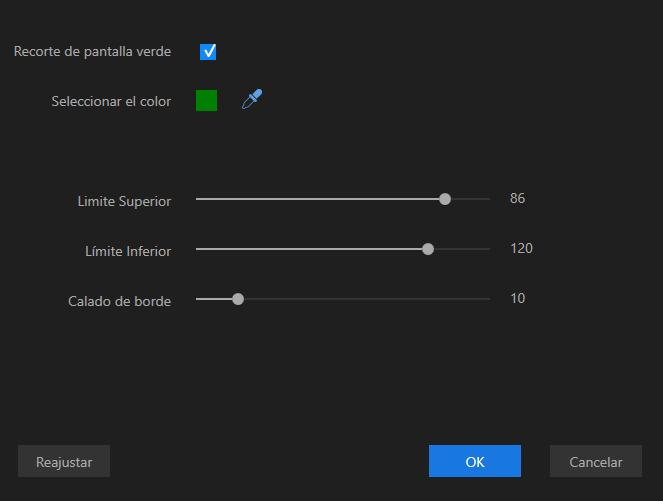Screen dimensions: 663x501
Task: Click the Seleccionar el color label
Action: pos(111,101)
